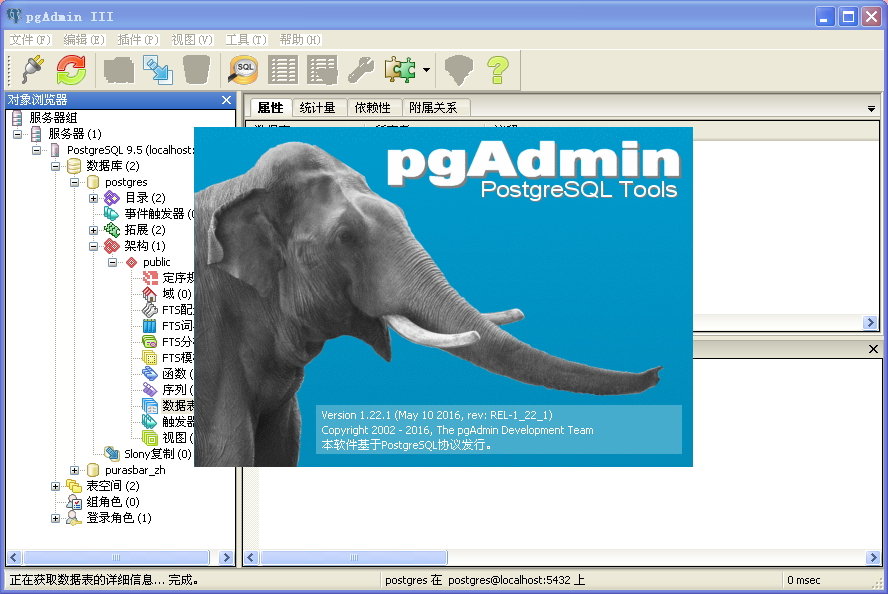Select the Slony复制 (0) node
Viewport: 888px width, 594px height.
pos(157,454)
